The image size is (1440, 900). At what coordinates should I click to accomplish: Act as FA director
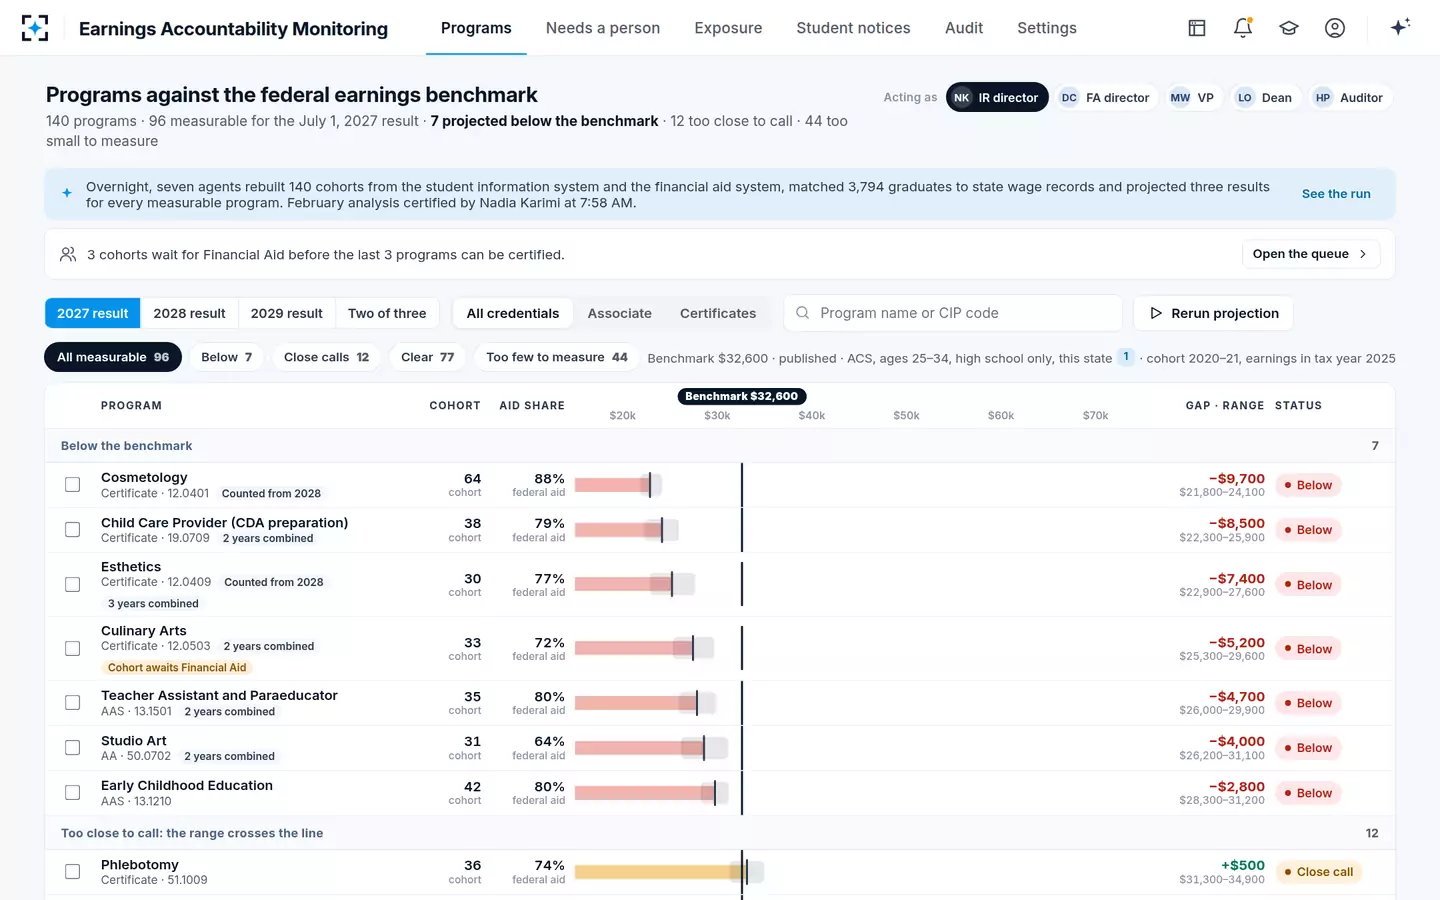point(1105,97)
